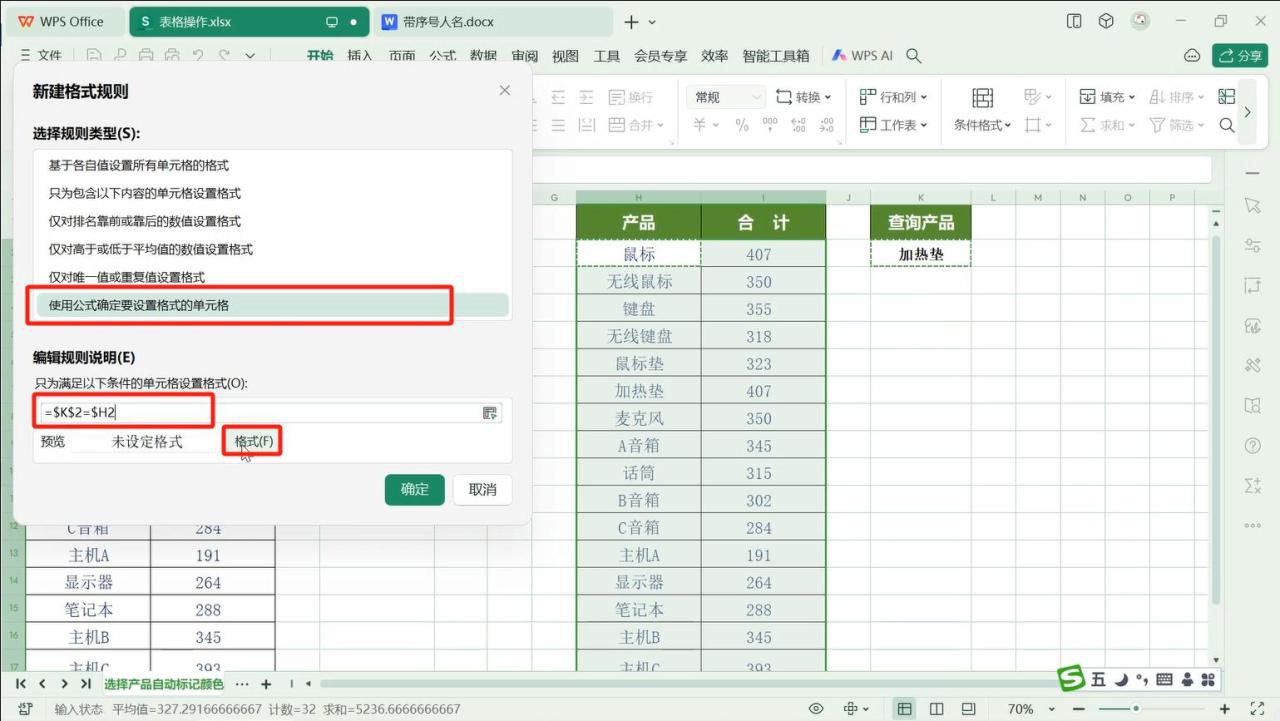Add a new sheet with plus button
The image size is (1280, 721).
pos(266,684)
